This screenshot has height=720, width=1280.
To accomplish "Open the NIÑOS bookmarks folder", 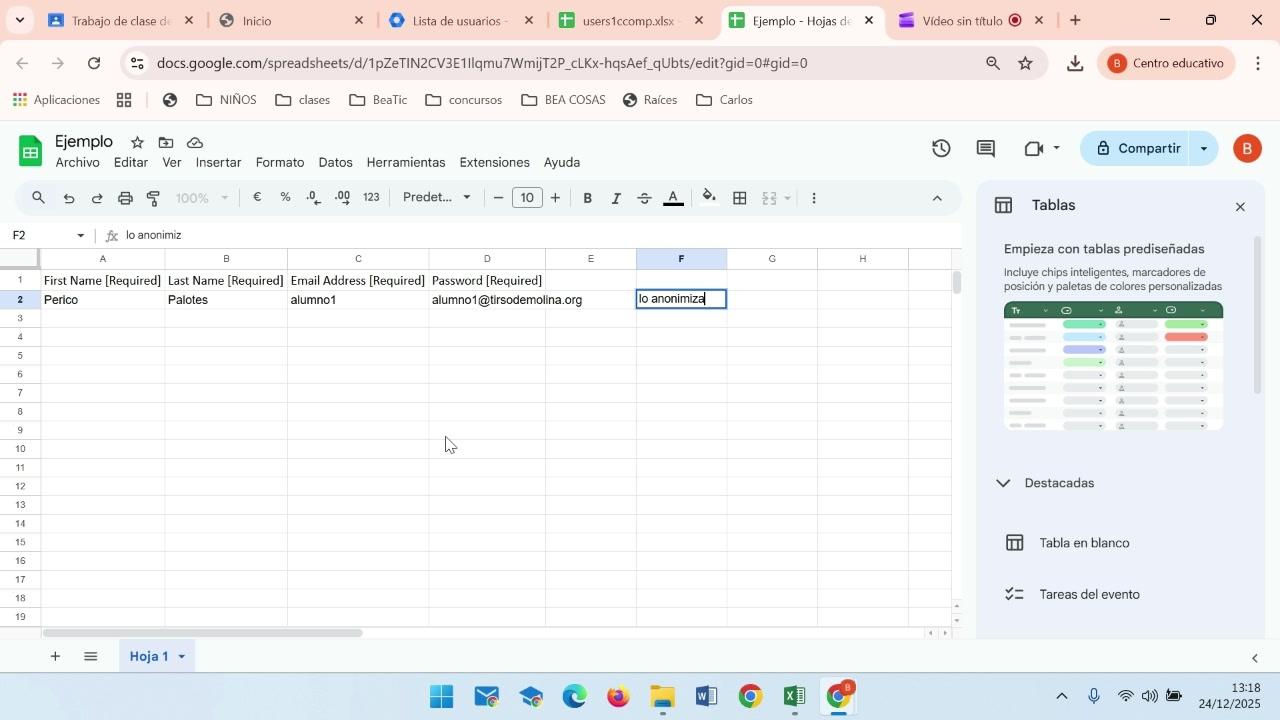I will [226, 100].
